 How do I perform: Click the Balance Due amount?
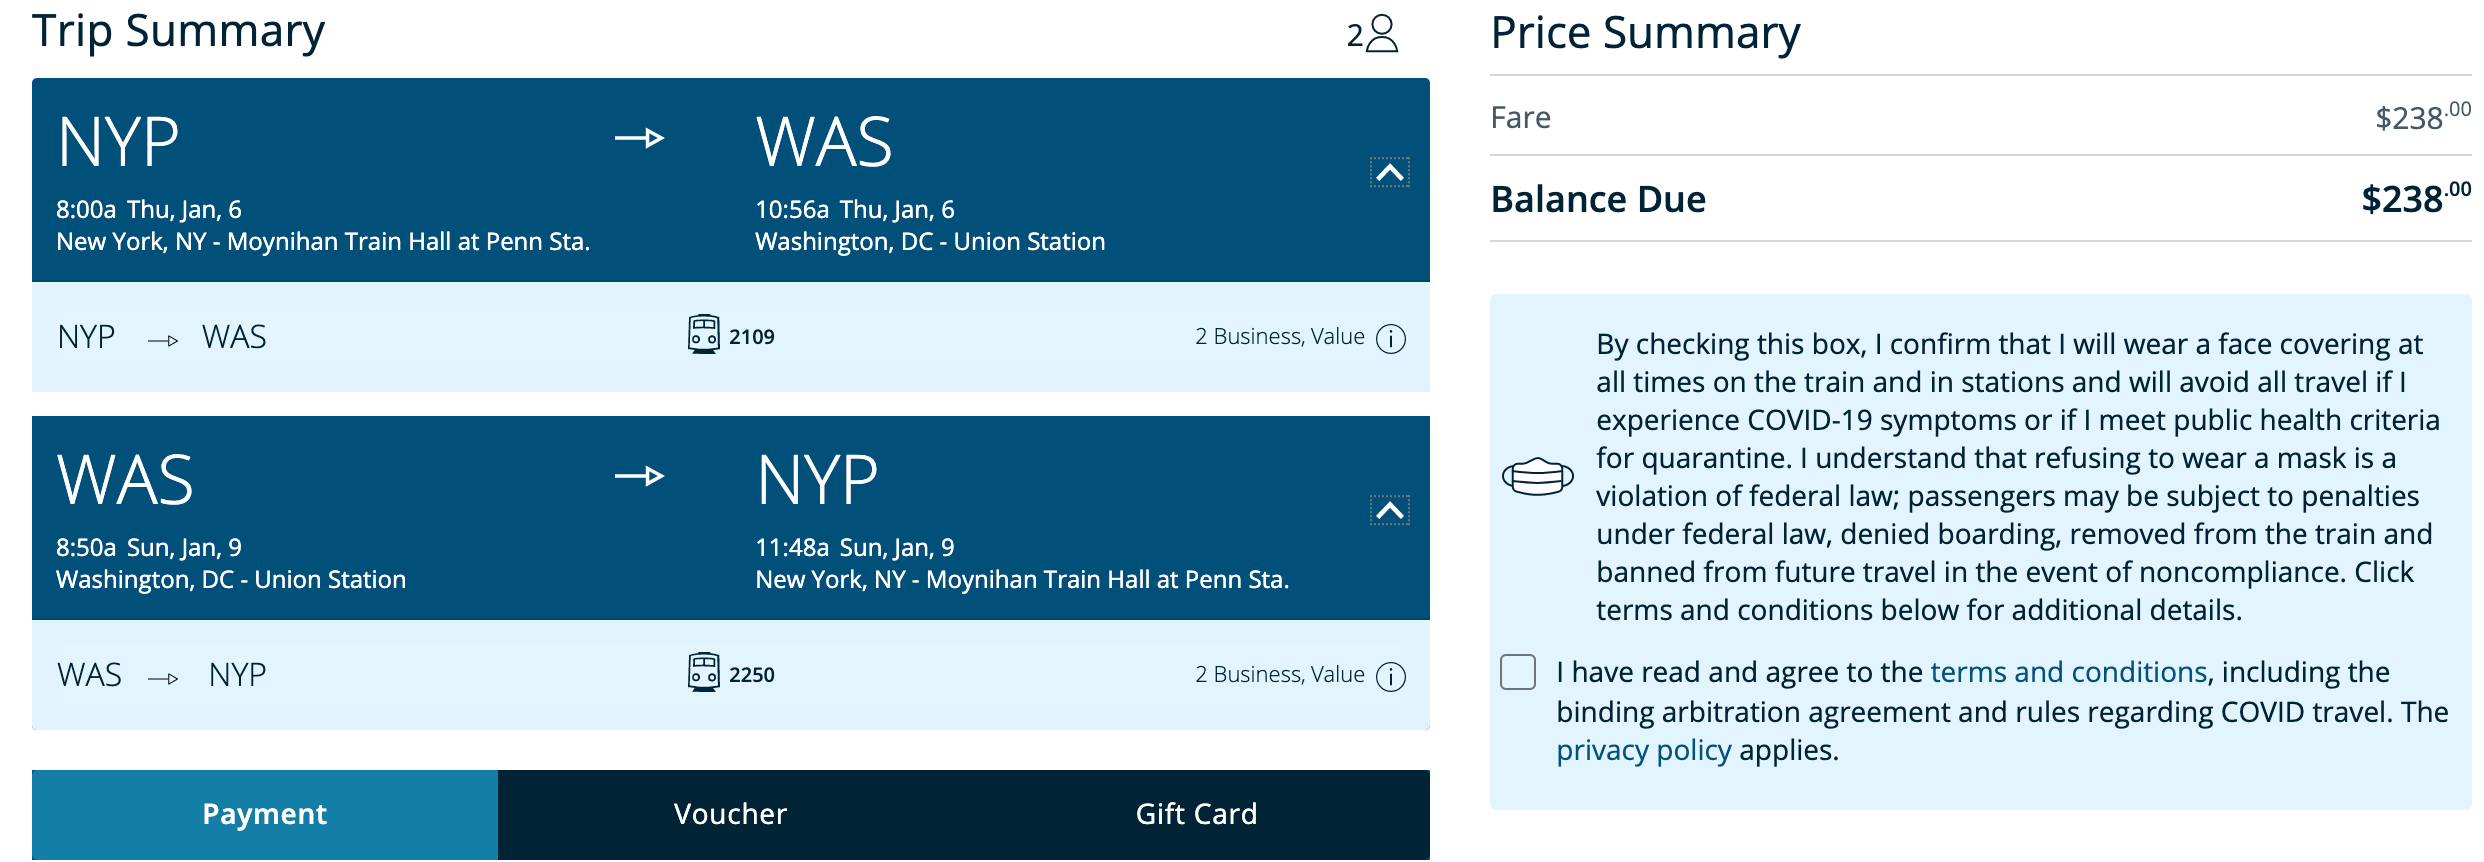point(2414,199)
